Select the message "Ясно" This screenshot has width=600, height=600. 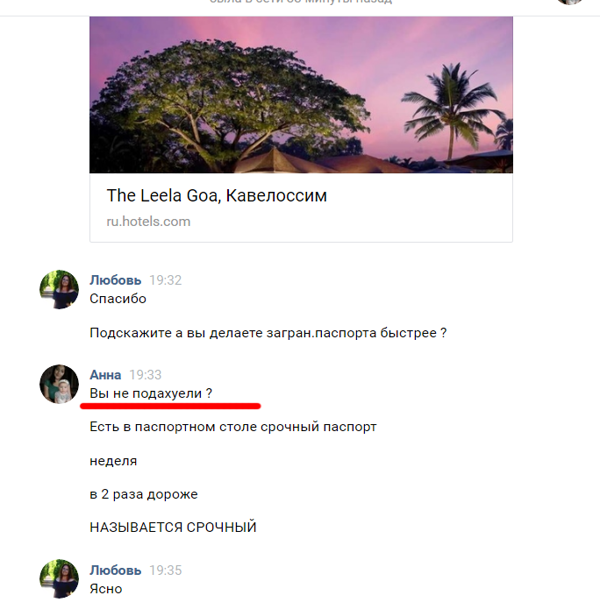tap(106, 589)
